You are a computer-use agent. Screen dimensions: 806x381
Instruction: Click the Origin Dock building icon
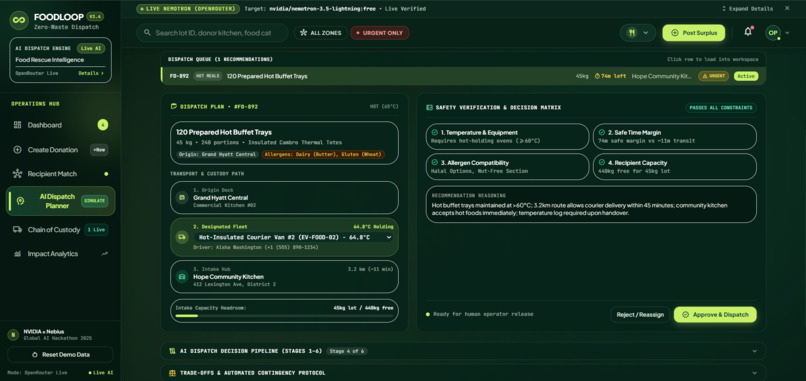(181, 197)
